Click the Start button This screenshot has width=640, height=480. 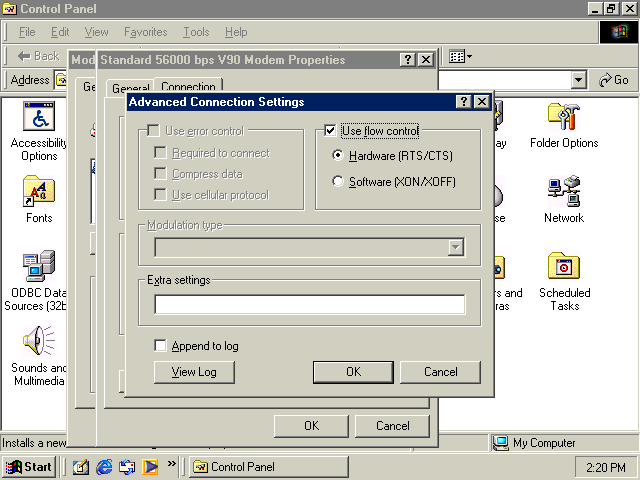tap(28, 467)
